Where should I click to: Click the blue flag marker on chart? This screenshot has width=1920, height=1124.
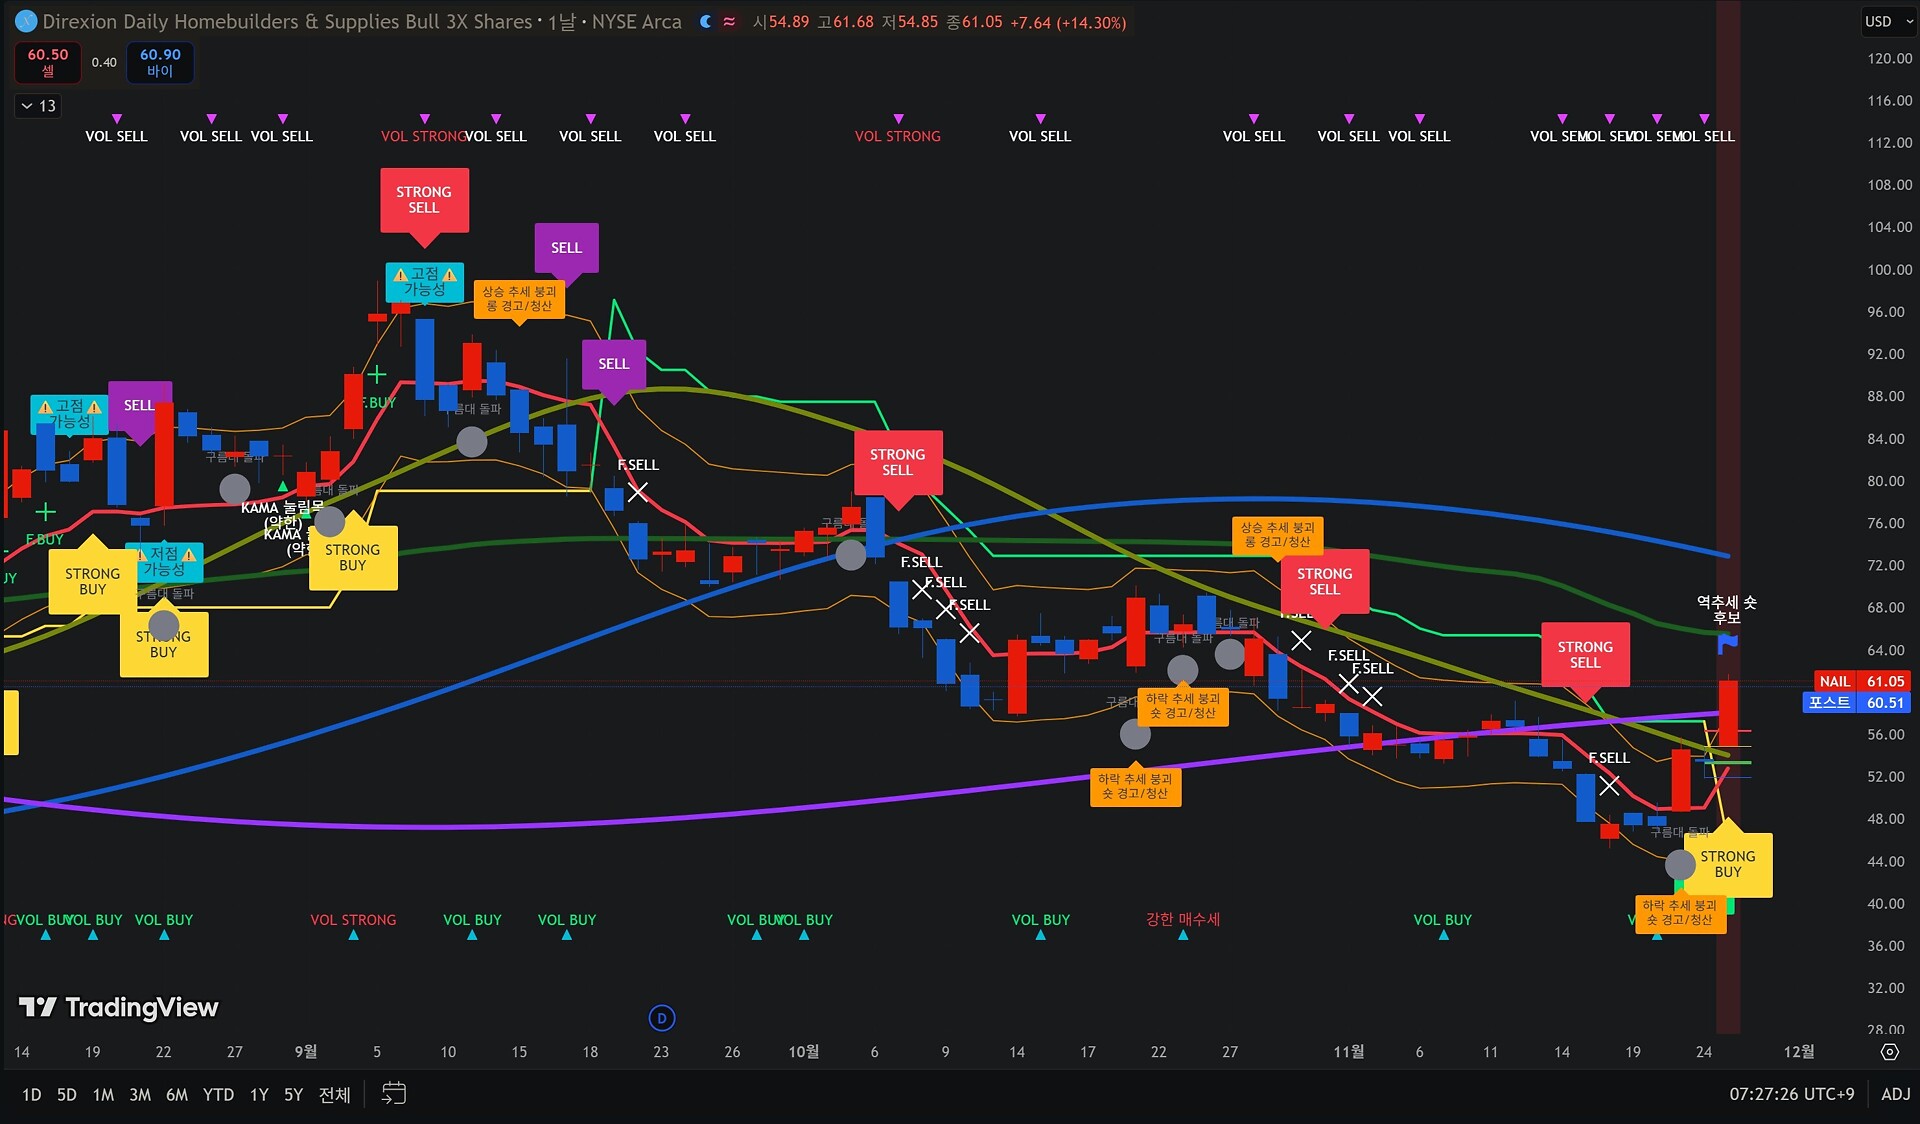[x=1727, y=645]
